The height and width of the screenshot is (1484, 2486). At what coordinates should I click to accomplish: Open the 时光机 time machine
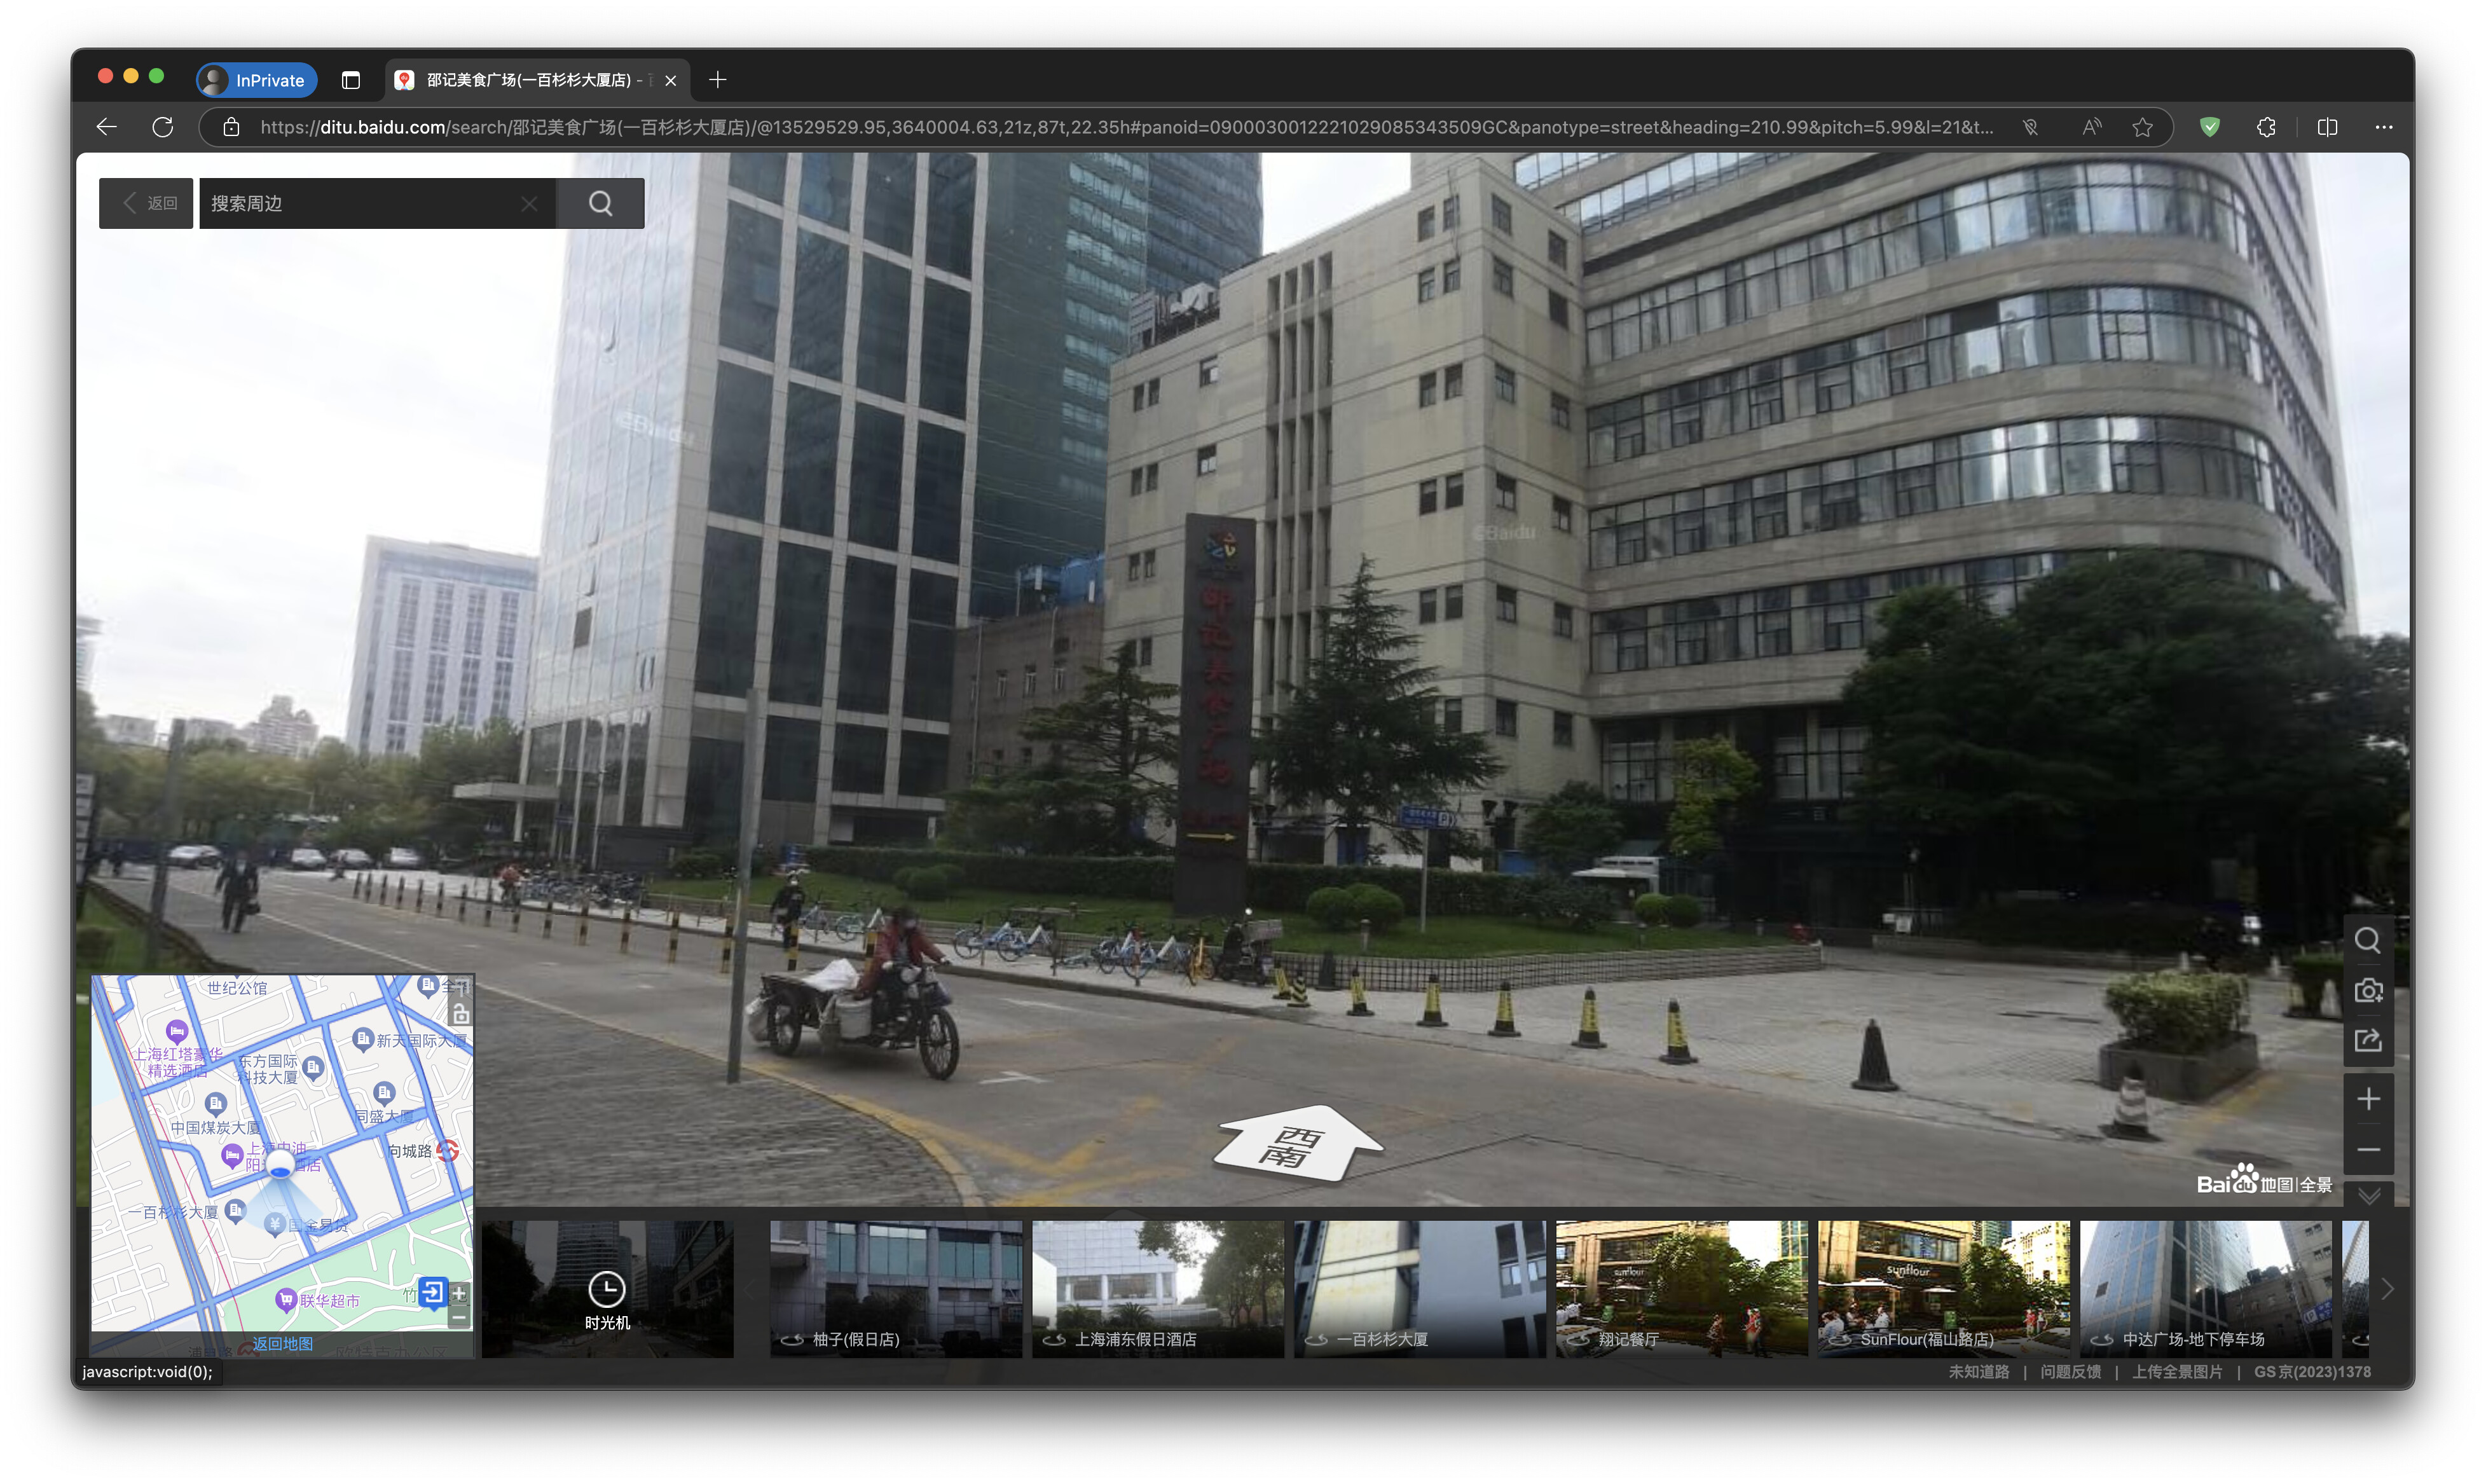(x=607, y=1299)
